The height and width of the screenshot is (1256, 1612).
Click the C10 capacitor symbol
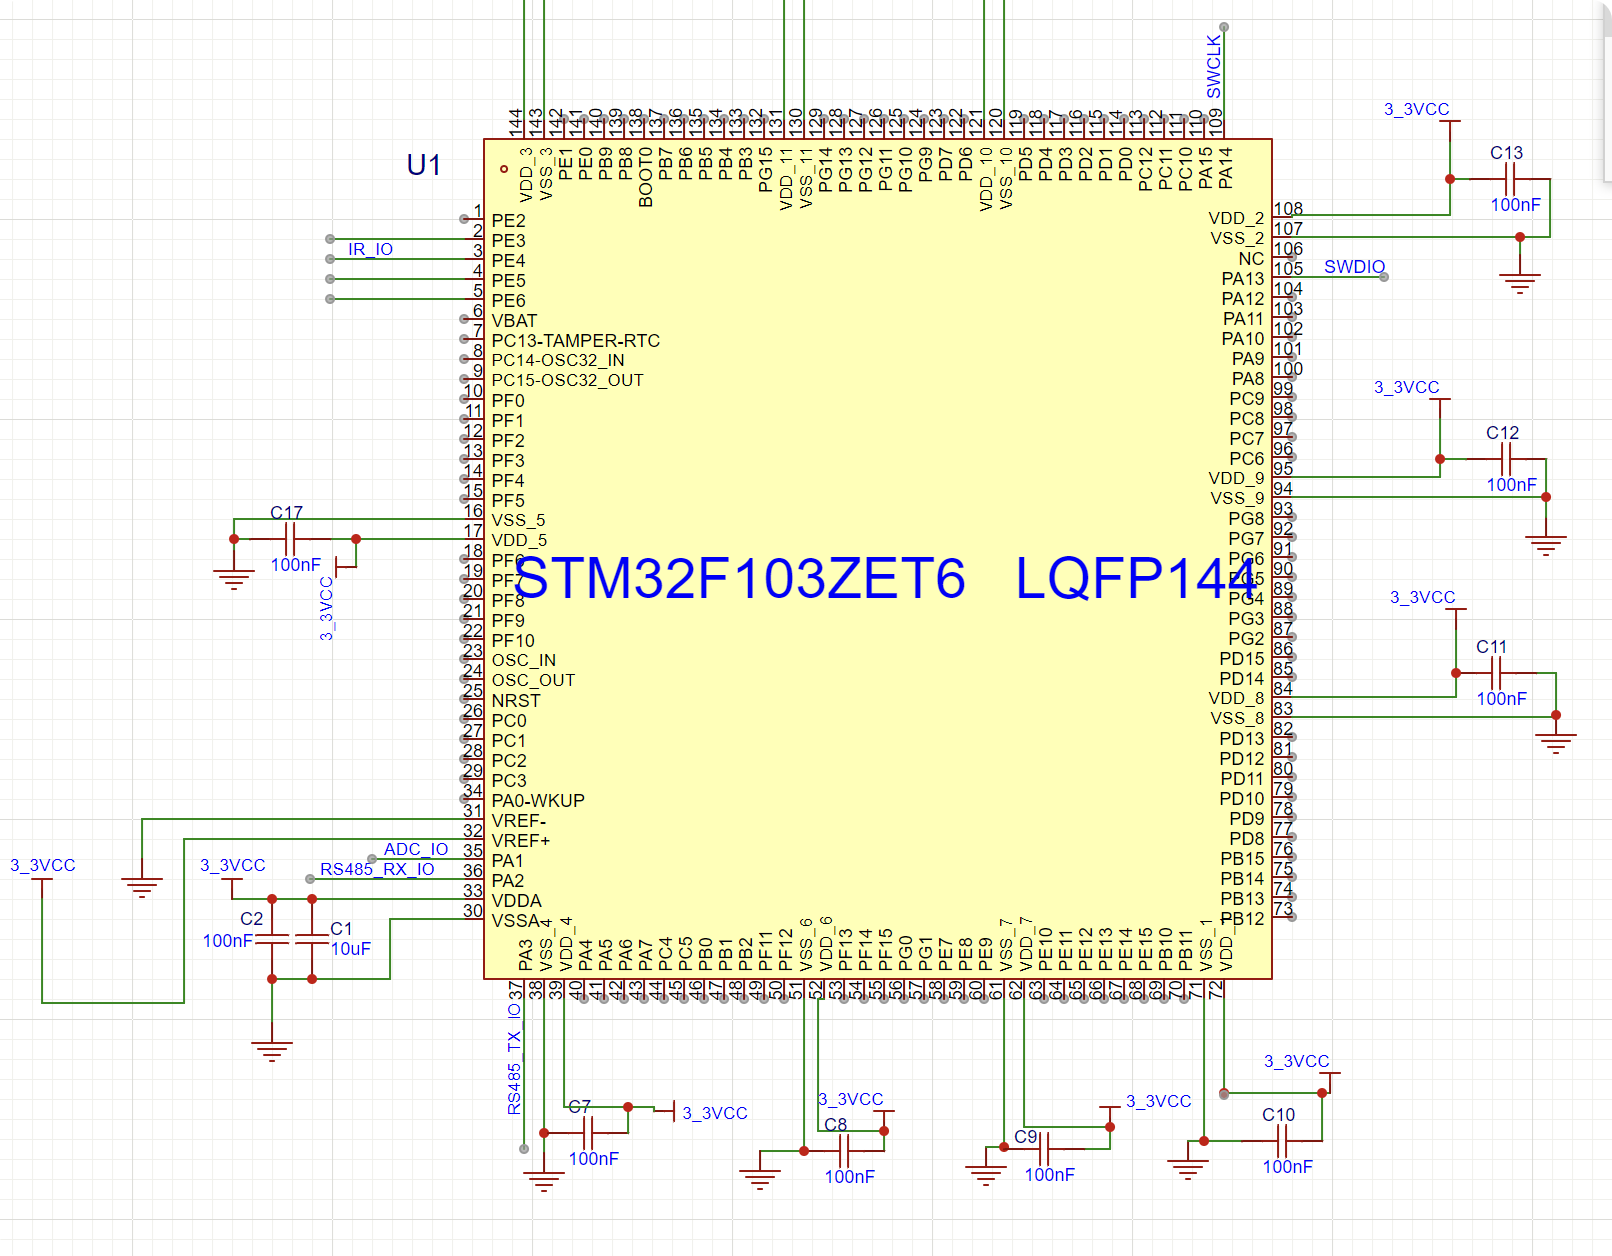[x=1283, y=1141]
